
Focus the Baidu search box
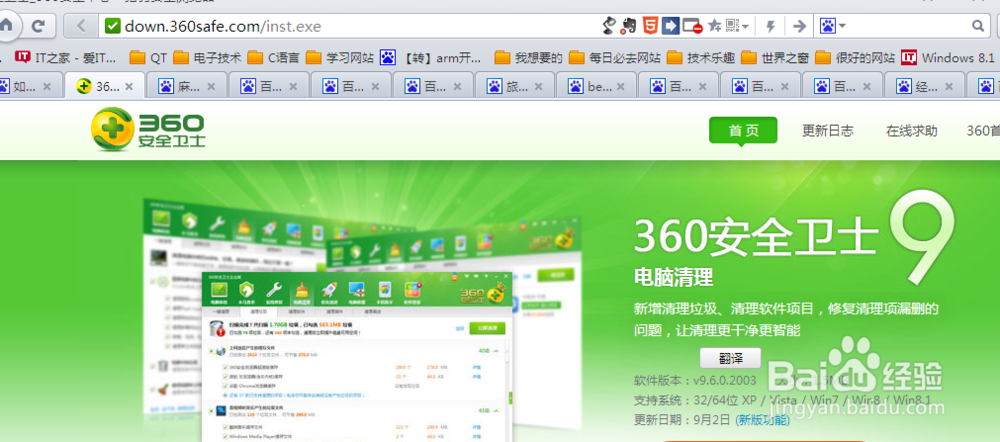909,26
